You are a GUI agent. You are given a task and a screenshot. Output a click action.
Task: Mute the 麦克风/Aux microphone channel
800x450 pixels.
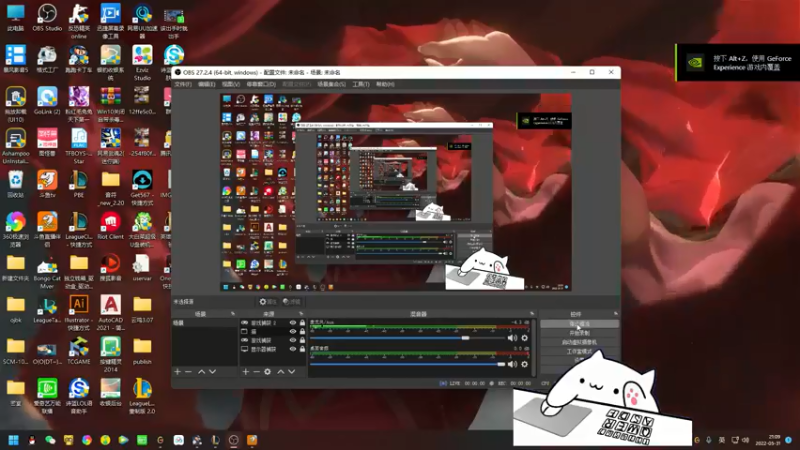coord(512,338)
